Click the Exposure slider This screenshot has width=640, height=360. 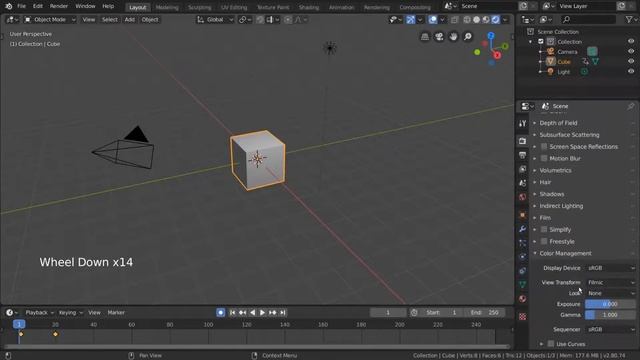610,304
